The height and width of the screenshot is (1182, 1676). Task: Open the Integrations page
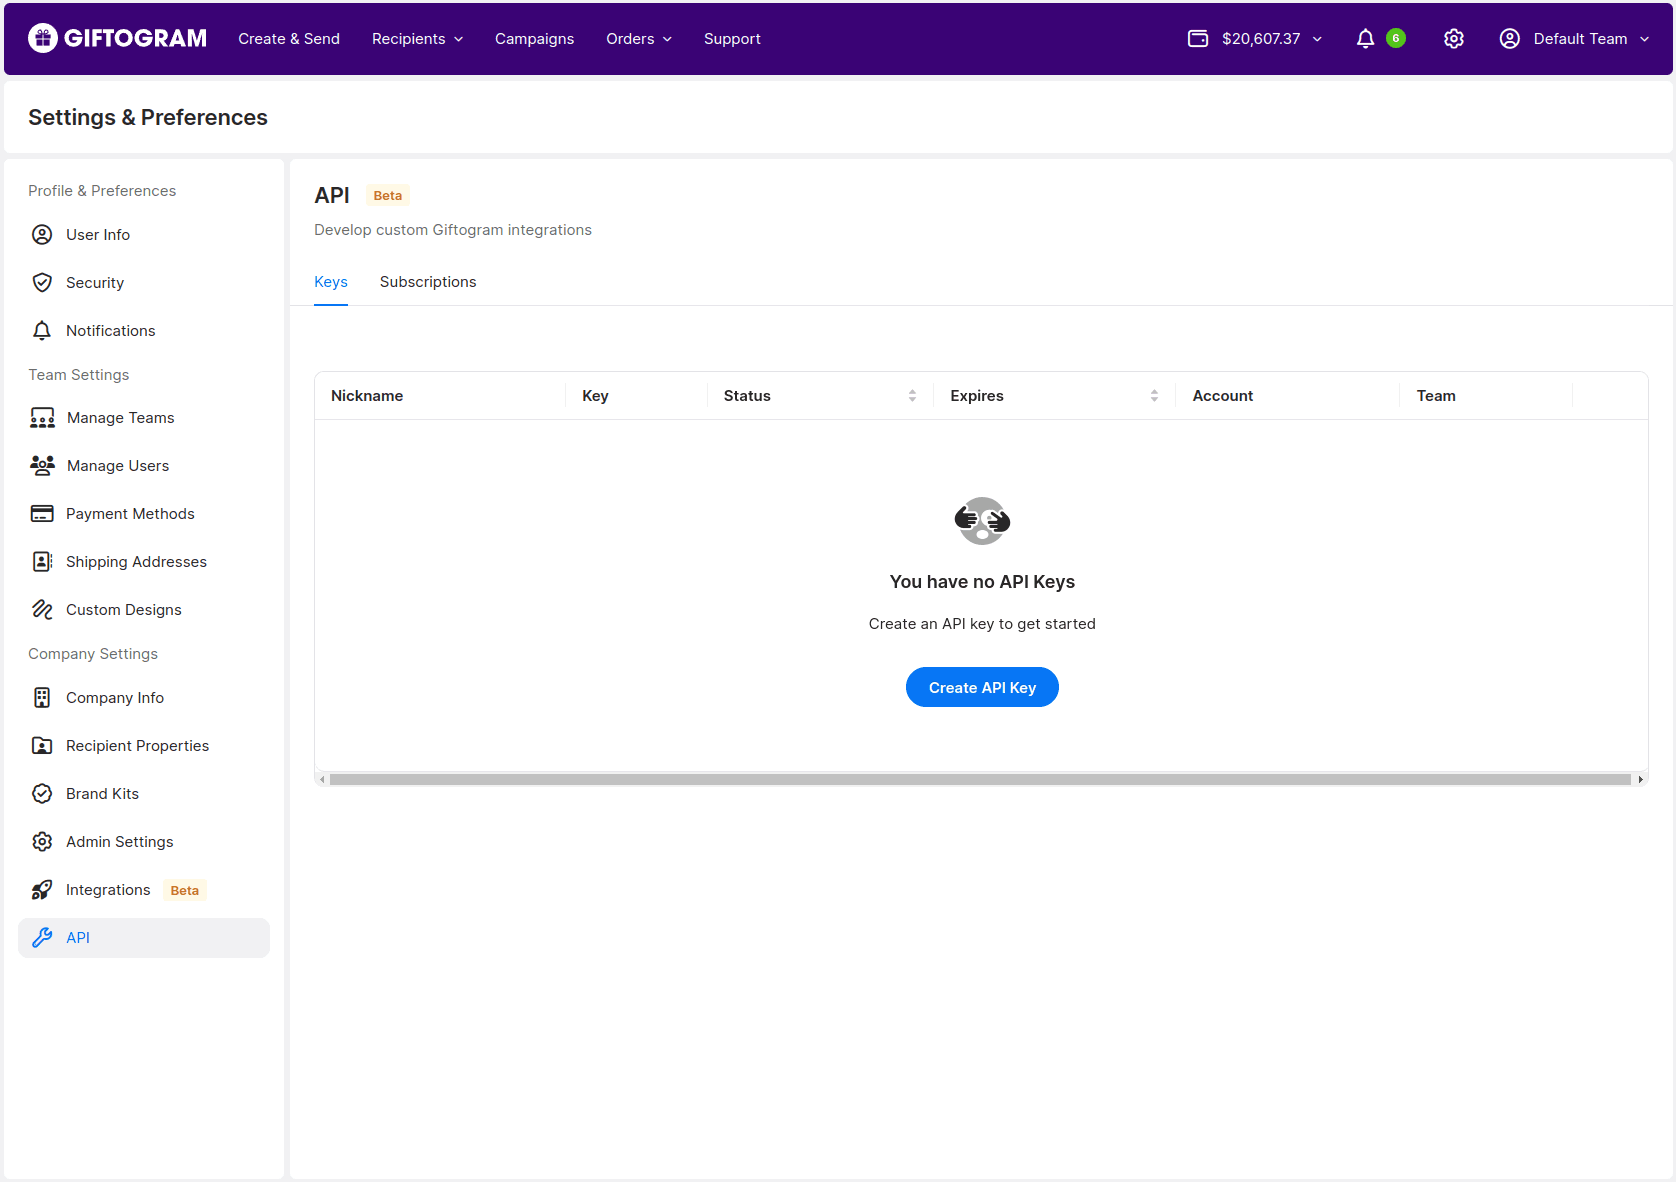pos(144,890)
